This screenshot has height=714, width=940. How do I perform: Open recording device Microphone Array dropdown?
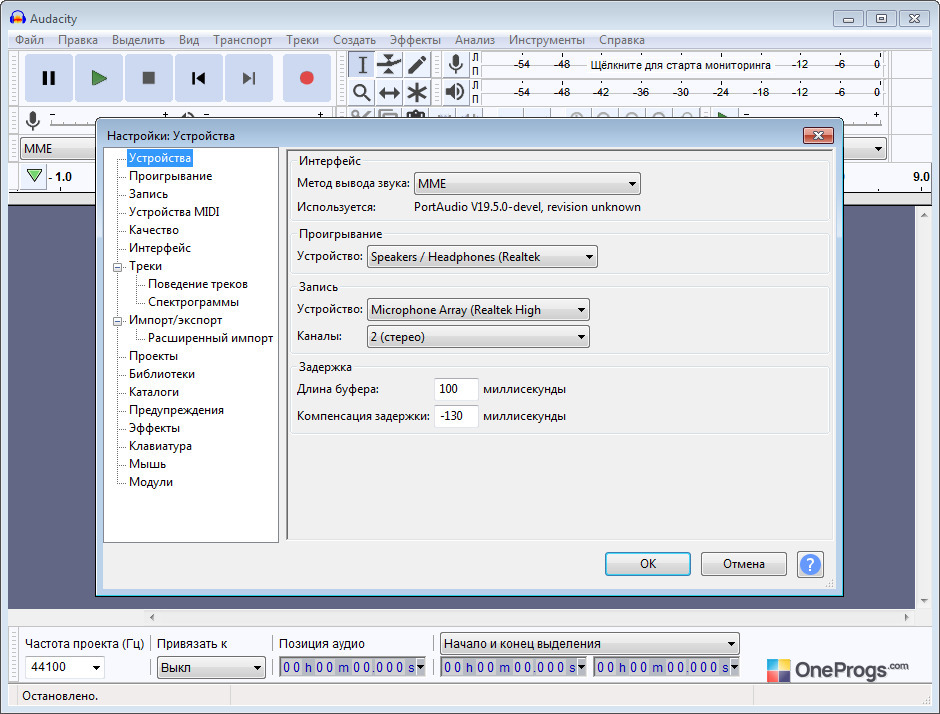click(478, 310)
